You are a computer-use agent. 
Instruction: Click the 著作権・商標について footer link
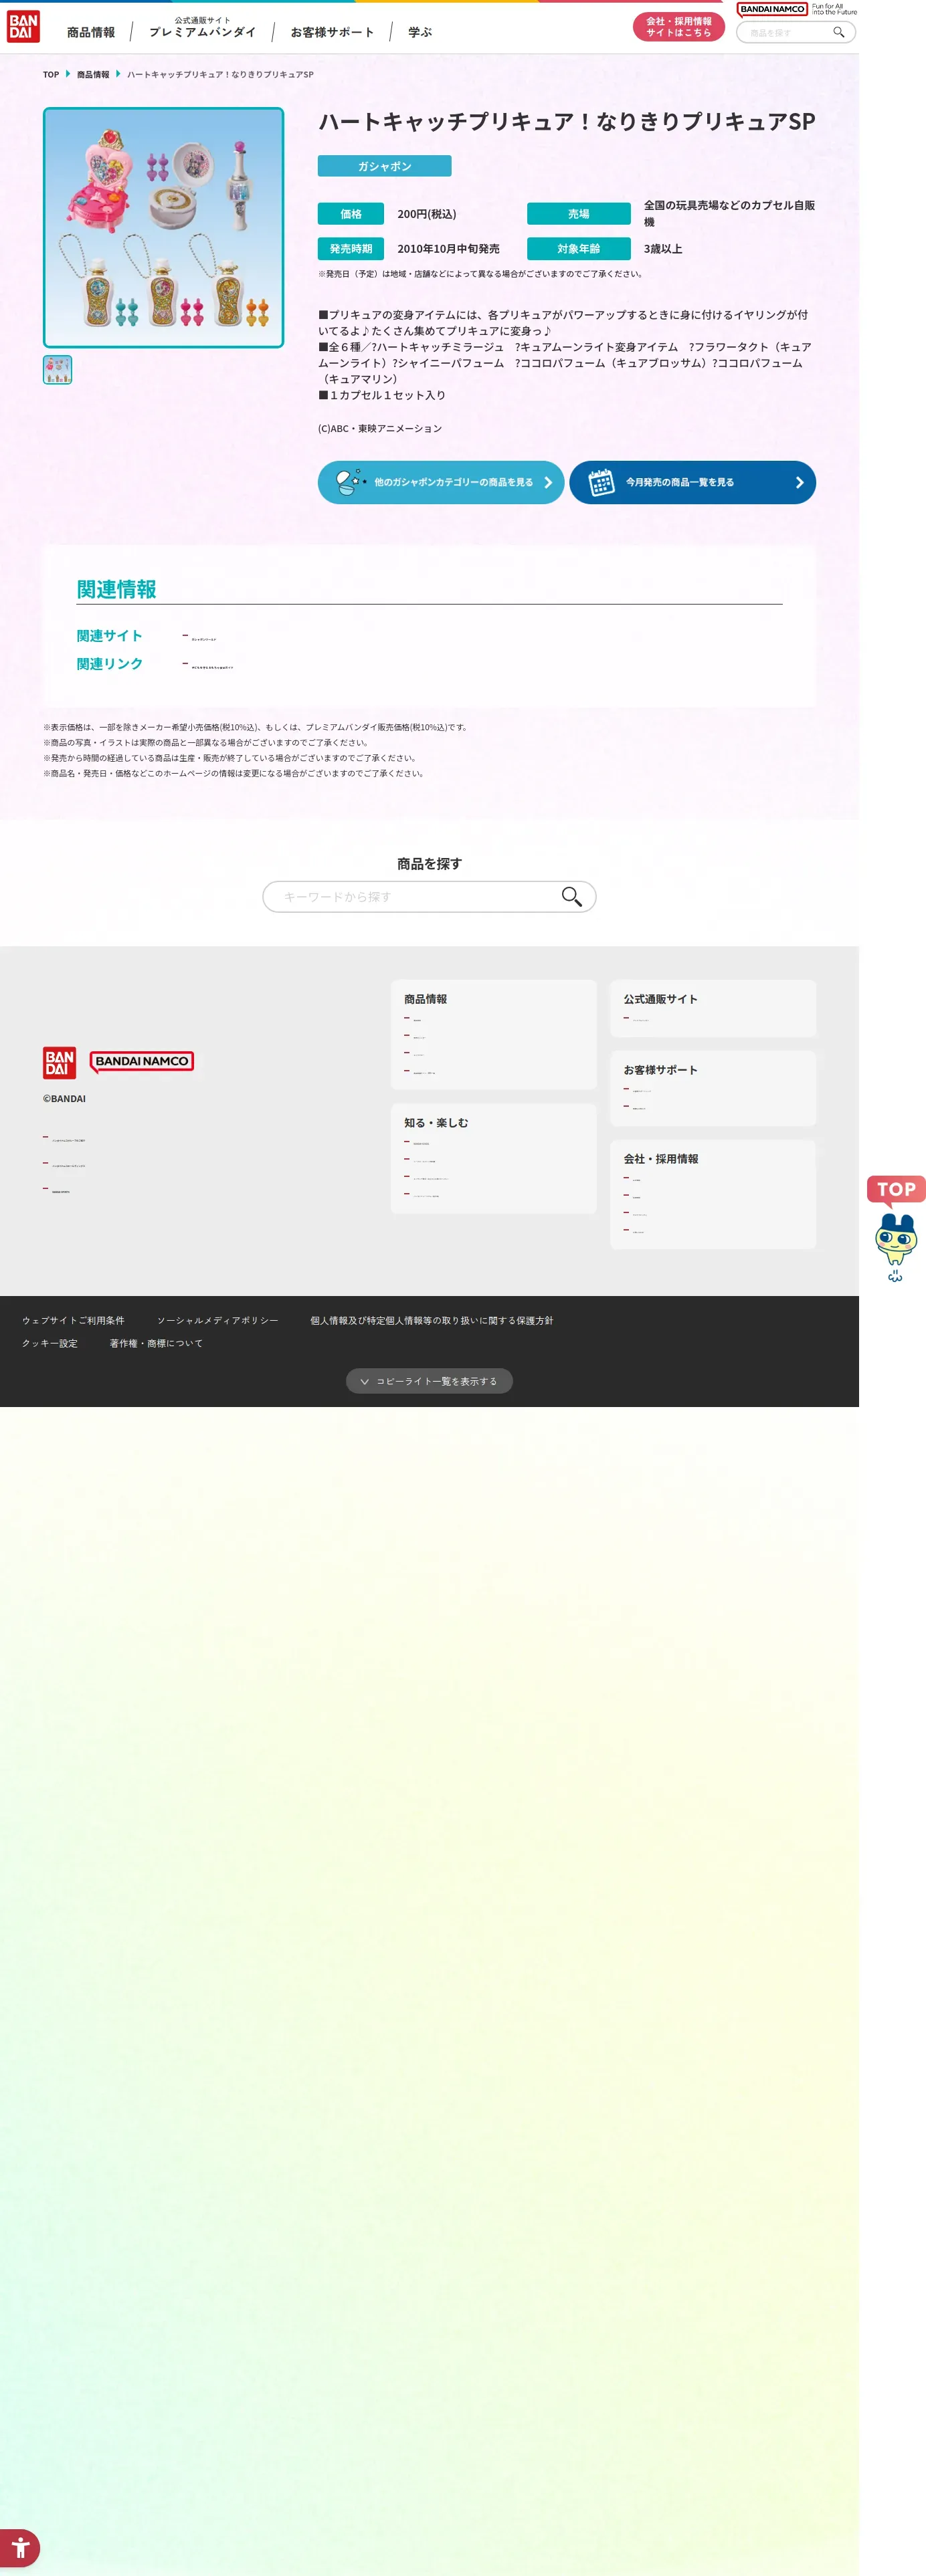tap(156, 1343)
